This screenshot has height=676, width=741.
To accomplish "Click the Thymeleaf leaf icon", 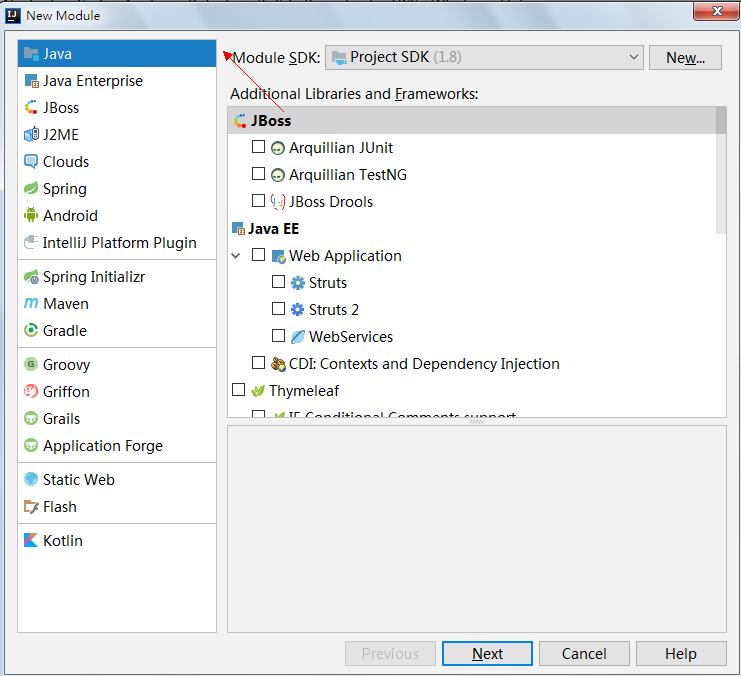I will [x=258, y=390].
